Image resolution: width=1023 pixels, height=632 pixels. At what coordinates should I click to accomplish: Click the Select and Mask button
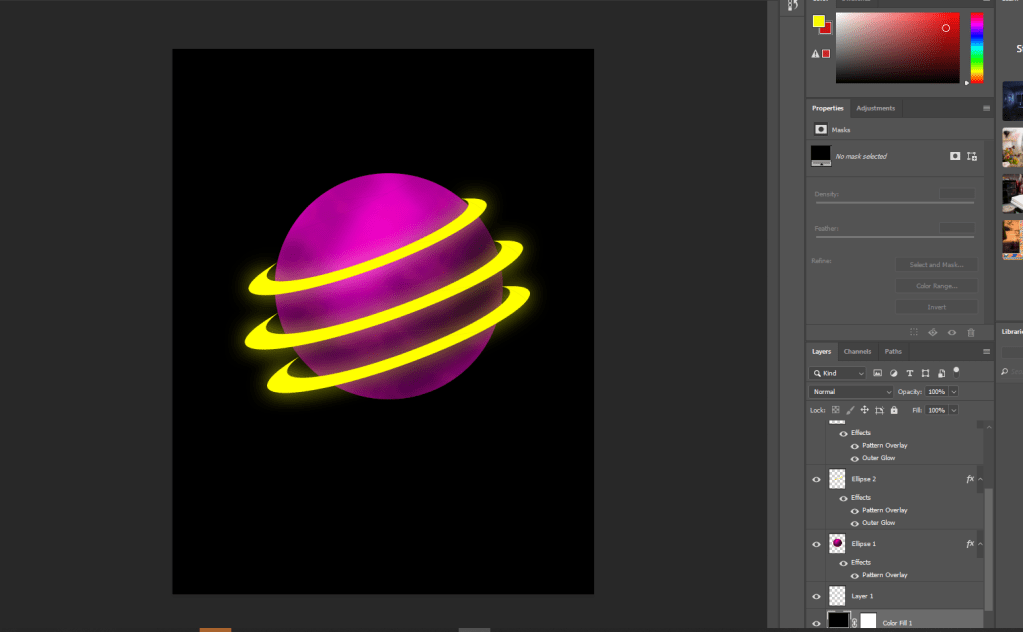click(936, 265)
